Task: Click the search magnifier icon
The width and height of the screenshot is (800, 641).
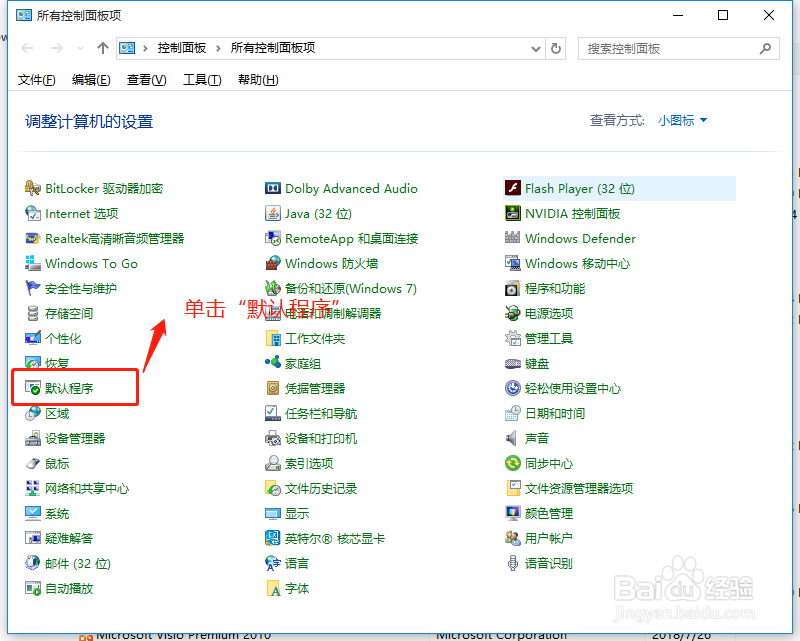Action: 765,48
